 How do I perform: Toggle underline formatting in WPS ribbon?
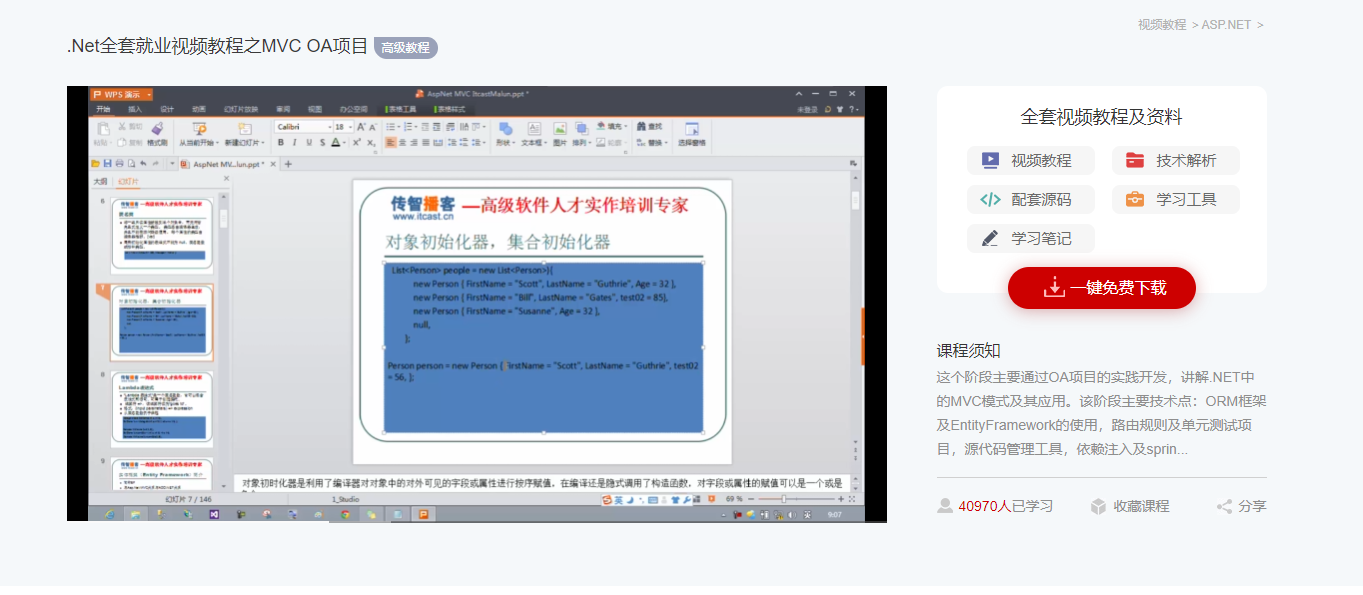(x=307, y=142)
